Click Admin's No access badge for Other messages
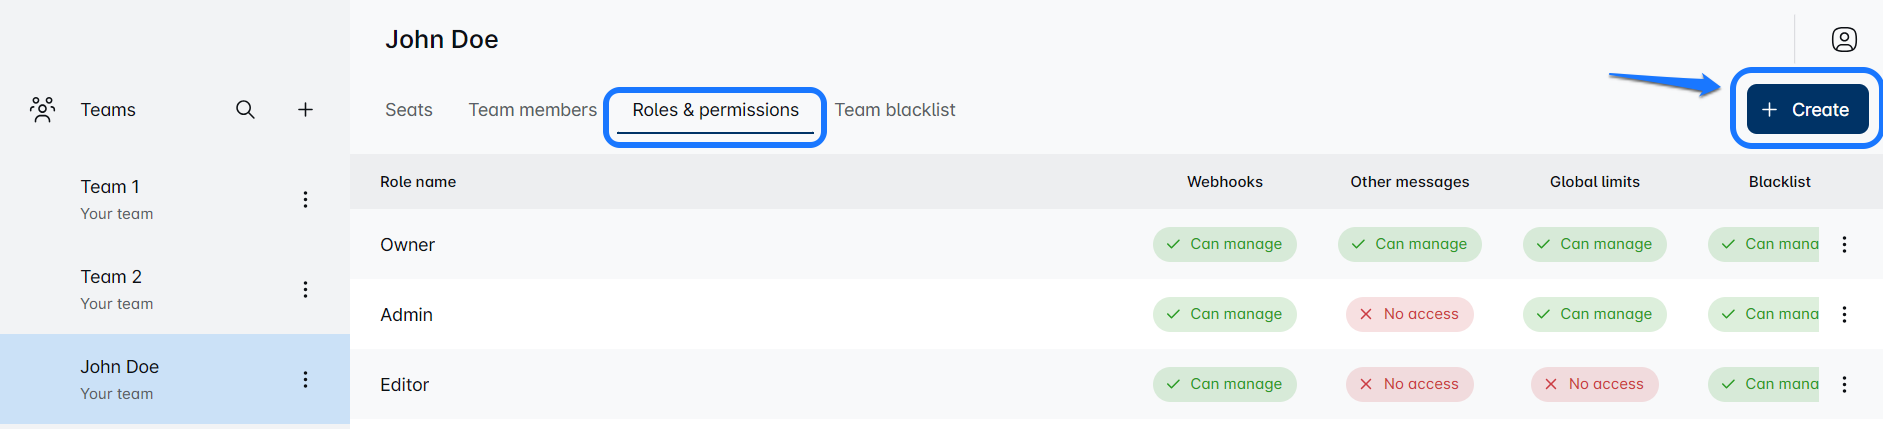The height and width of the screenshot is (429, 1883). [1409, 314]
